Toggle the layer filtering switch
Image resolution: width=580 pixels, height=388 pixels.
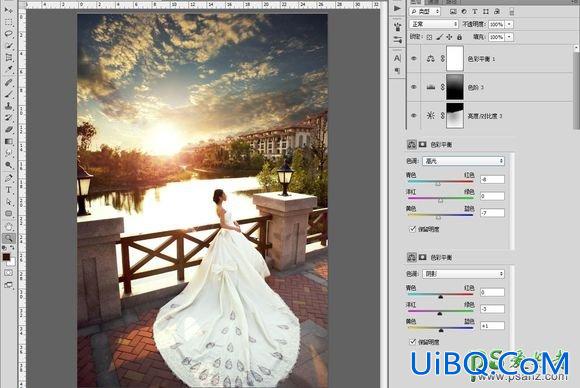[x=512, y=12]
